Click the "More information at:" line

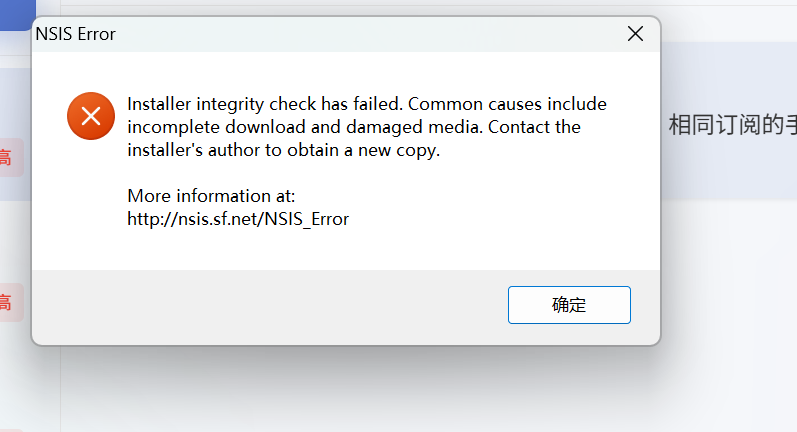point(211,195)
